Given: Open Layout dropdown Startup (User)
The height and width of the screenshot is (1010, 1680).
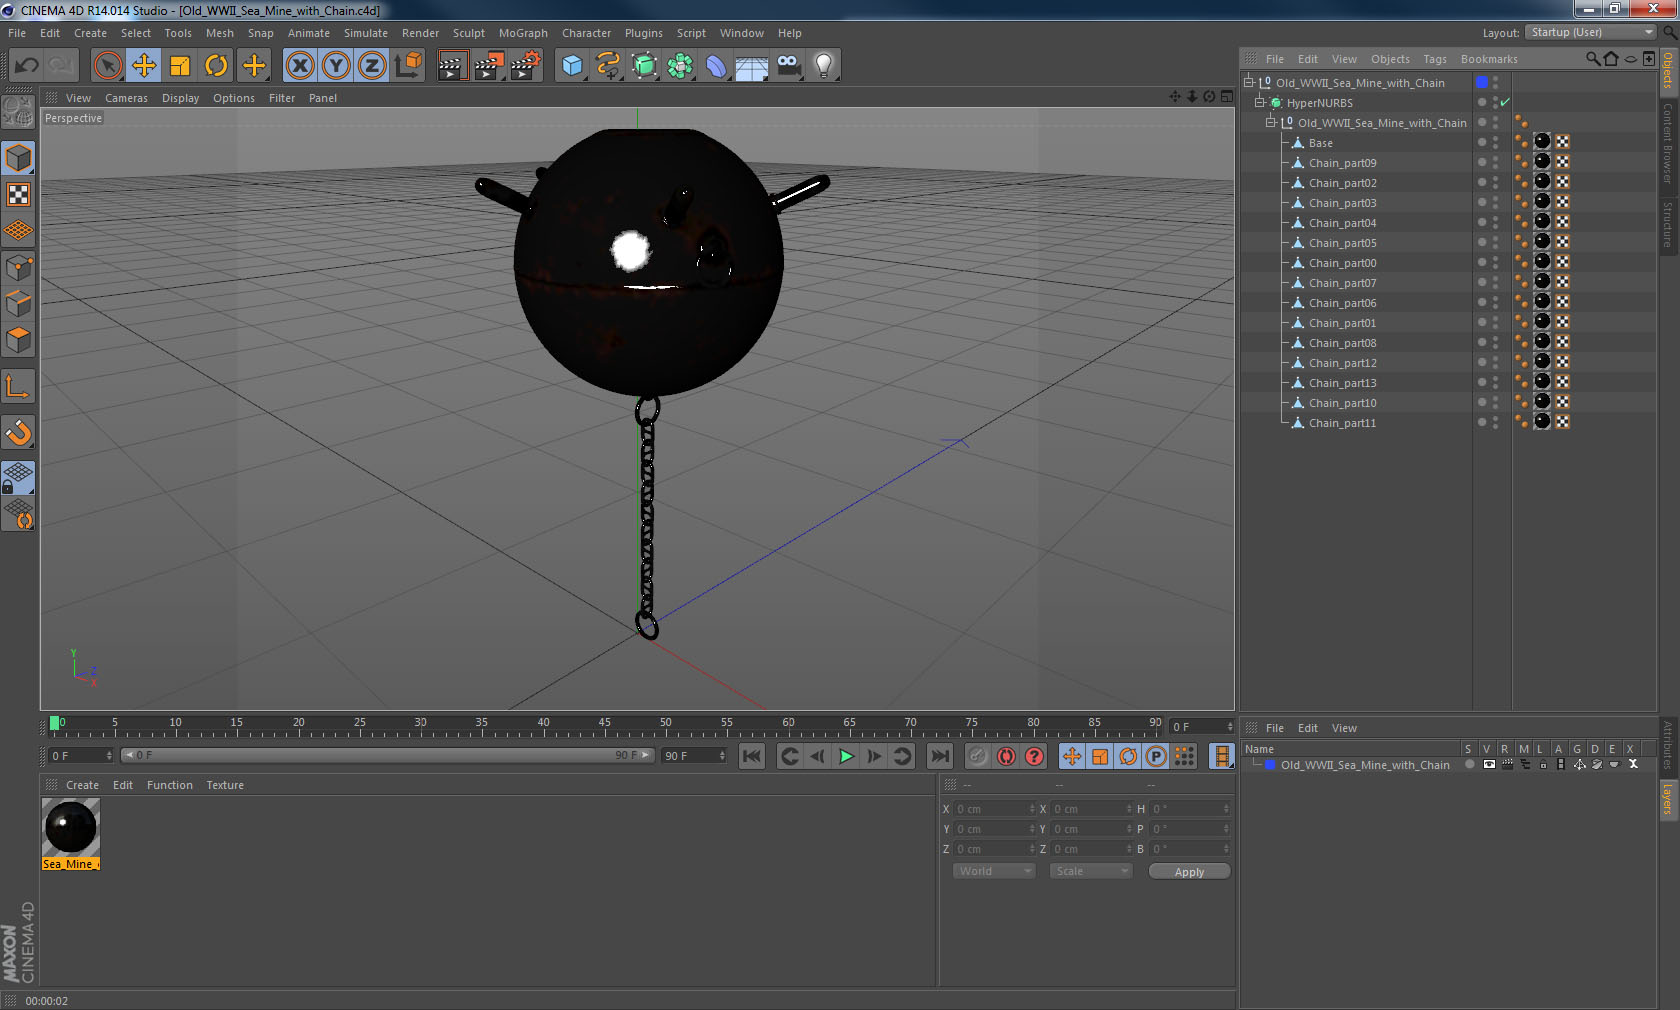Looking at the screenshot, I should (1591, 32).
